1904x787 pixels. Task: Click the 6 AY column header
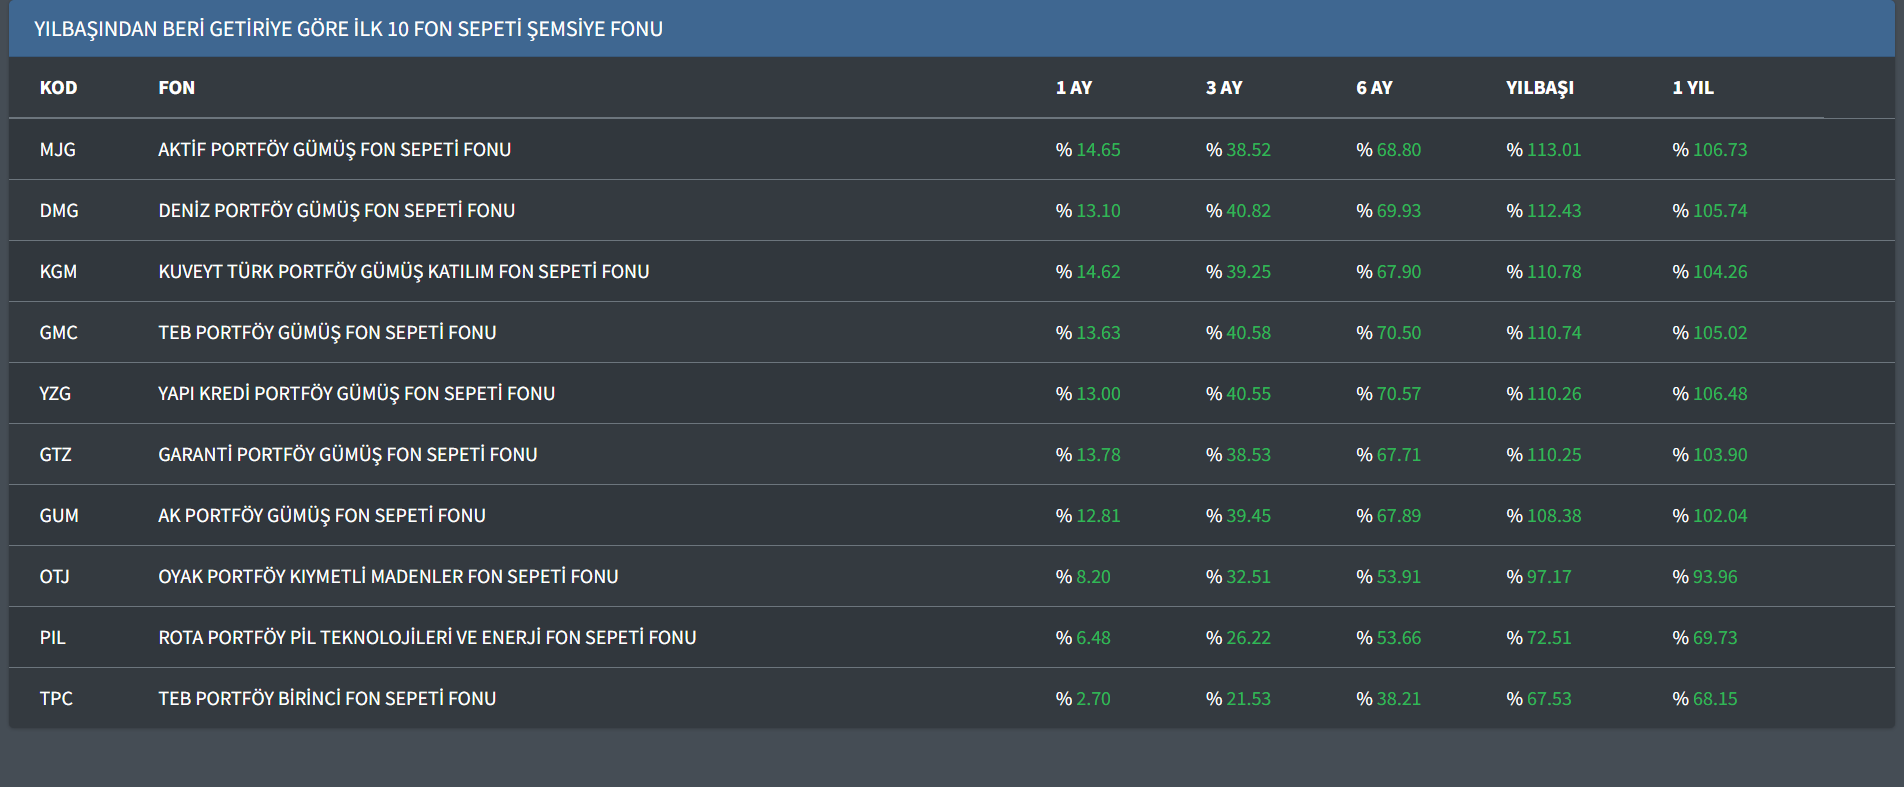pyautogui.click(x=1373, y=88)
